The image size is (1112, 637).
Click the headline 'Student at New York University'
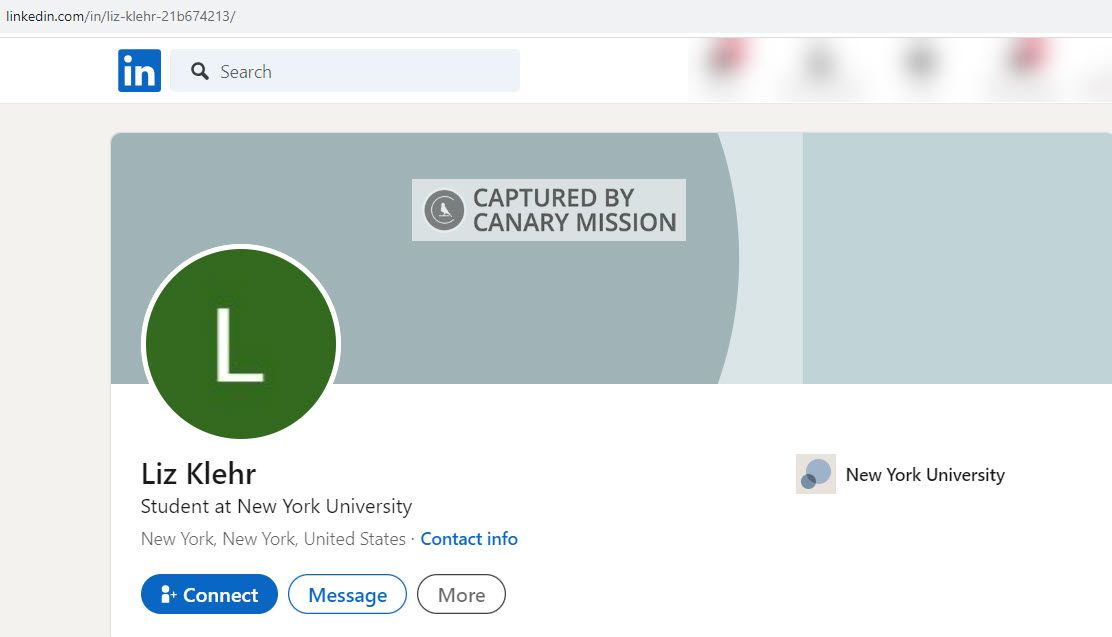[276, 506]
